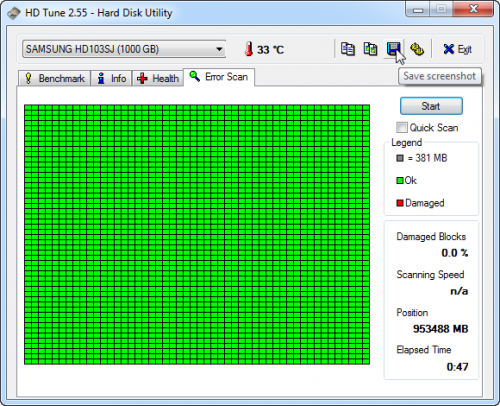Switch to the Info tab

(x=111, y=79)
